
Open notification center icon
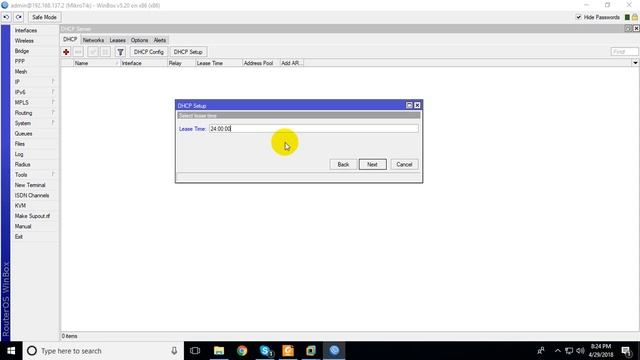(x=627, y=351)
